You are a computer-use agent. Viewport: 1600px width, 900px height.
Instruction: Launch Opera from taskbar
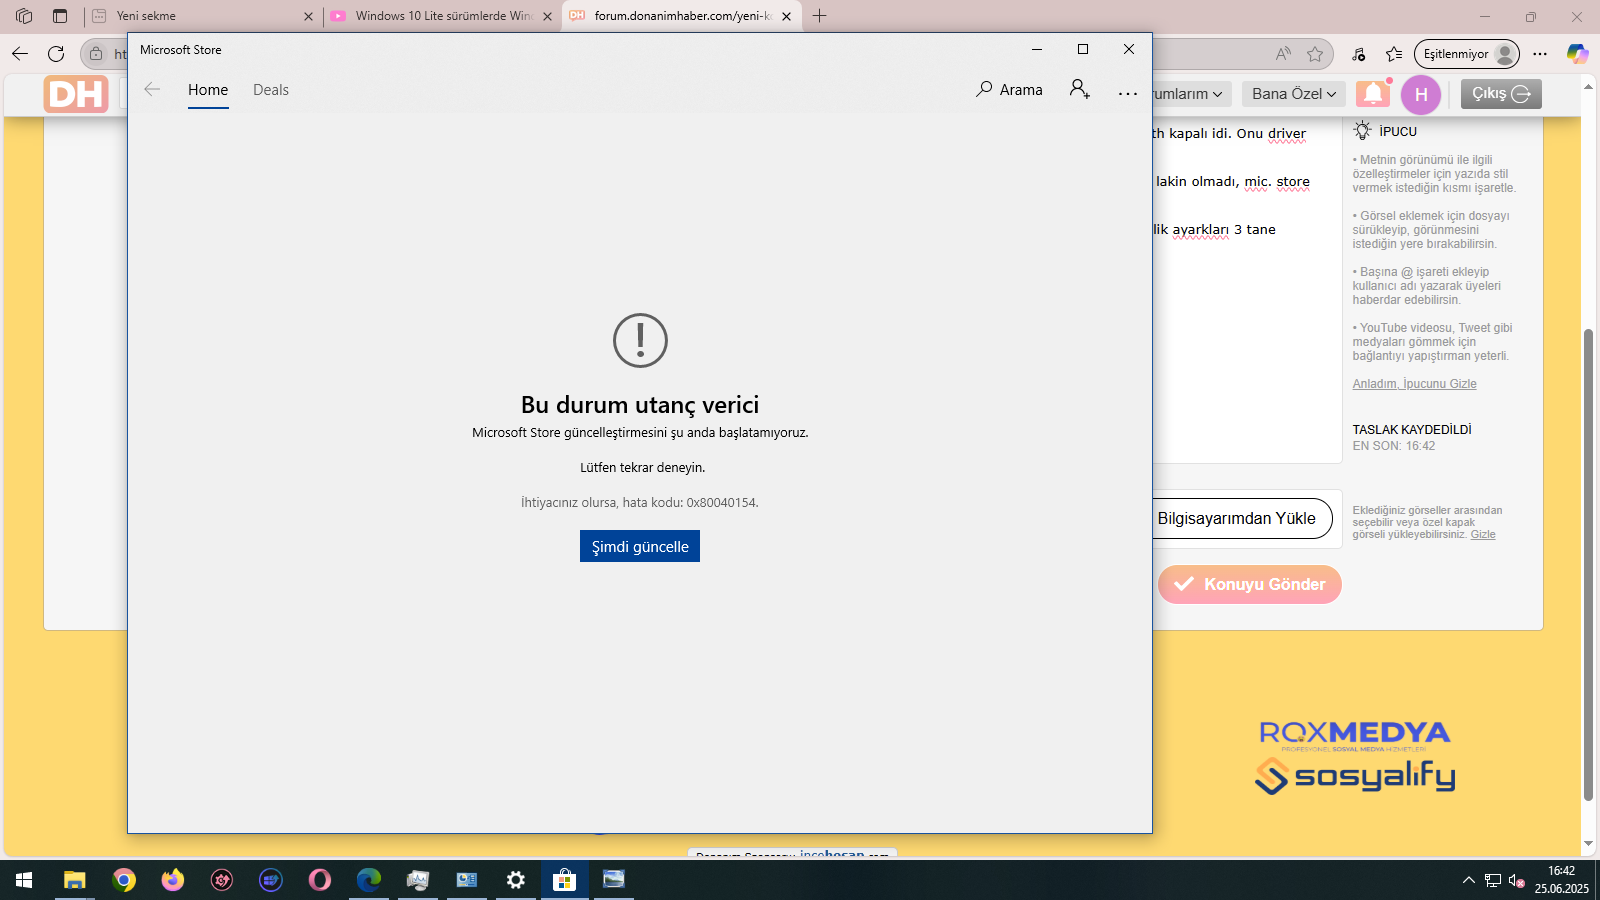(x=320, y=880)
